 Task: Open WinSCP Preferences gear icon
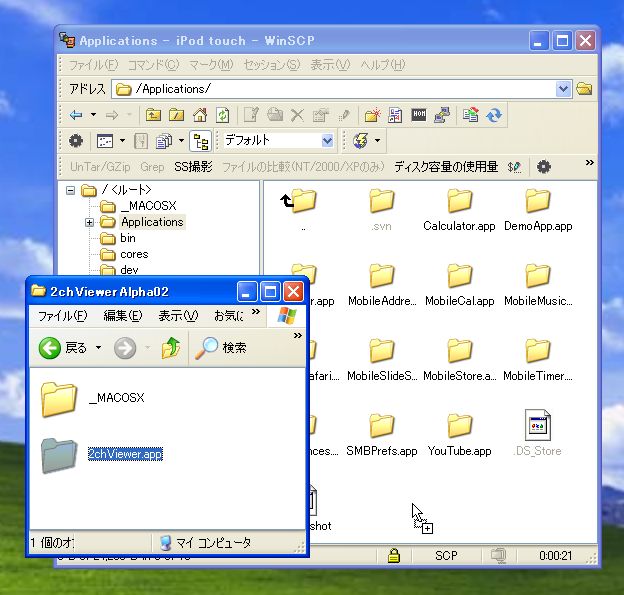pyautogui.click(x=76, y=140)
